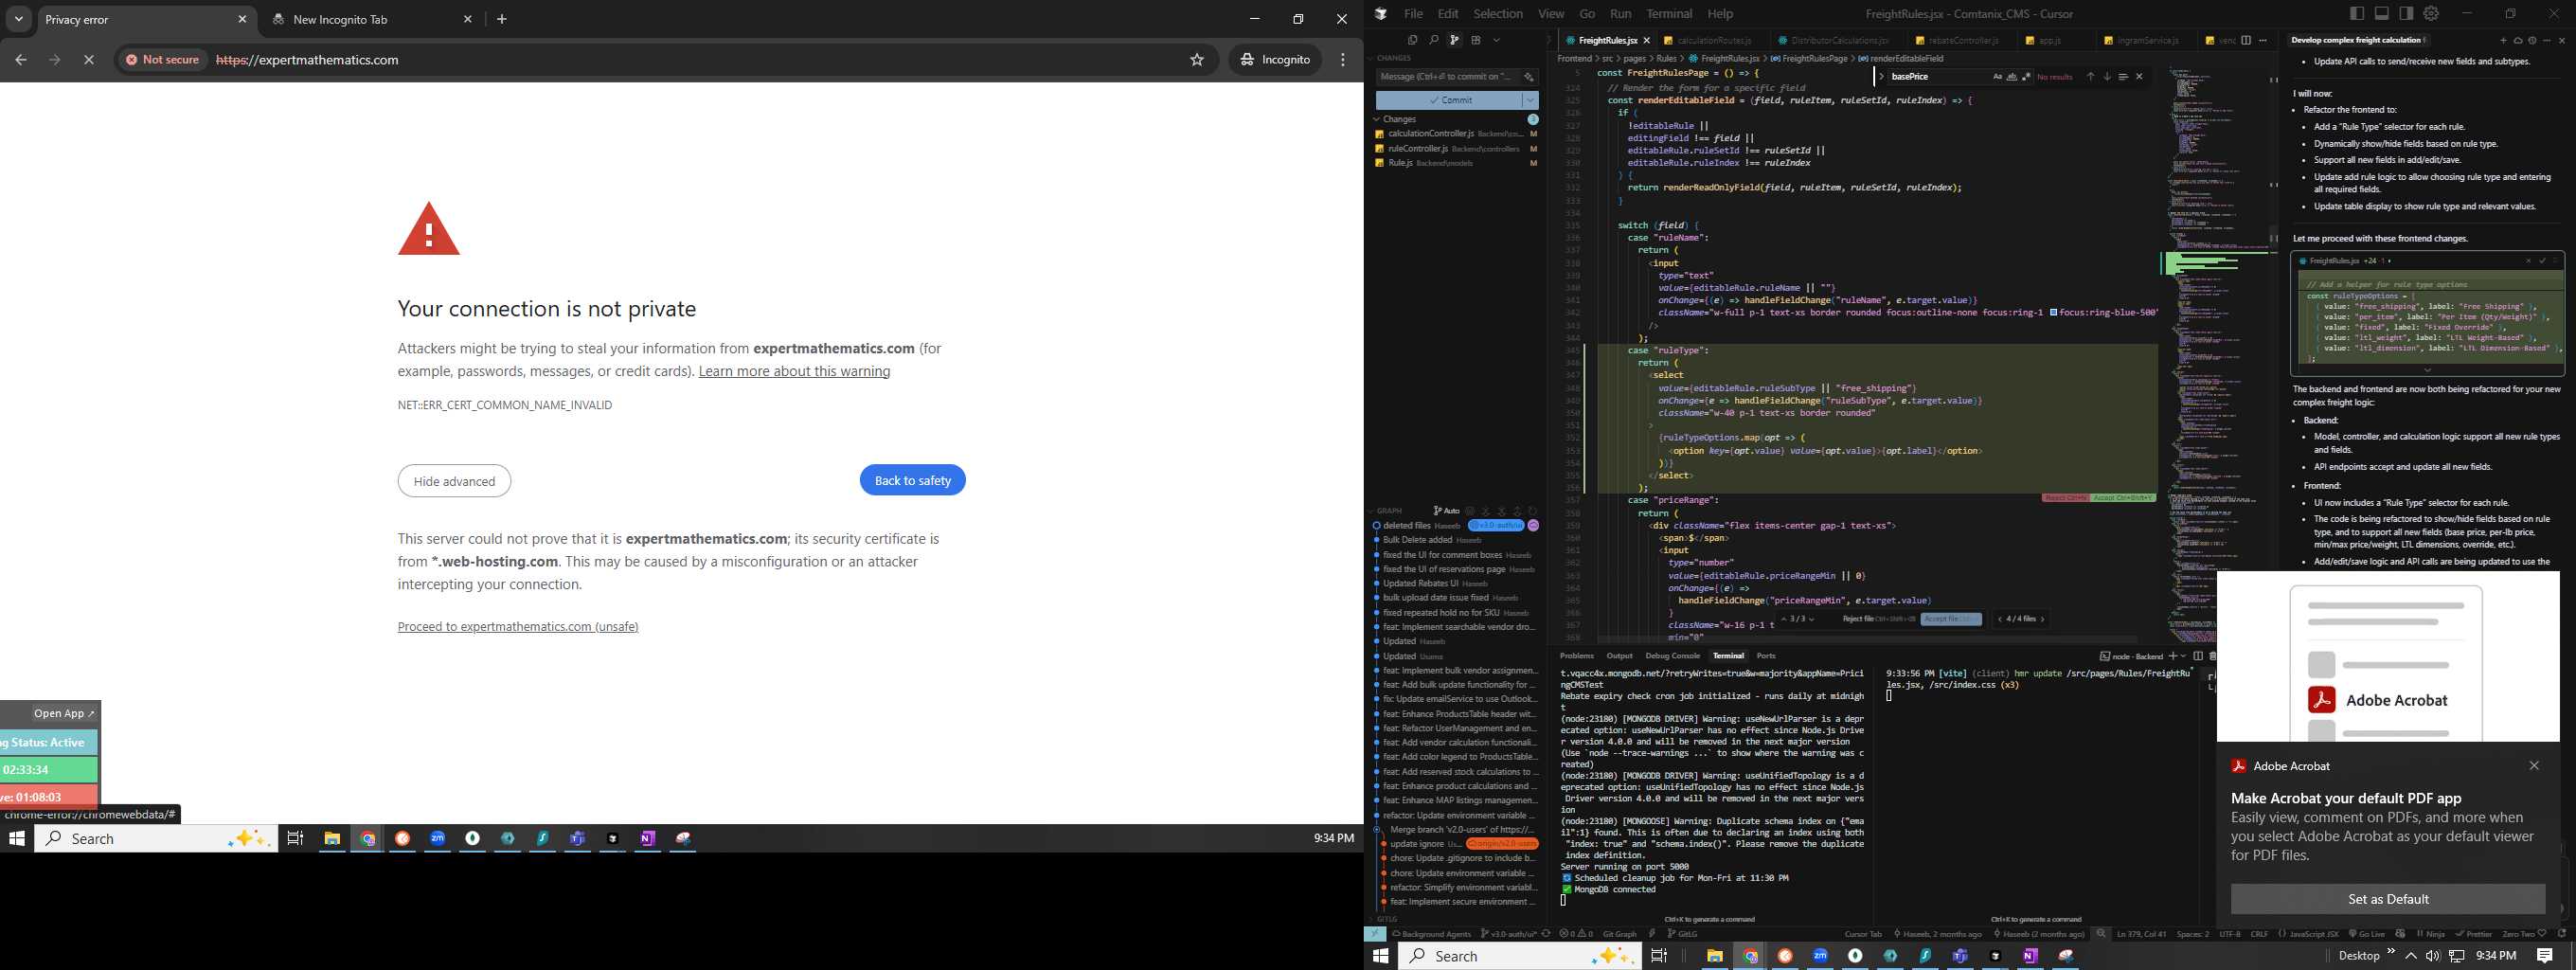
Task: Open a new Chrome tab with plus
Action: coord(502,20)
